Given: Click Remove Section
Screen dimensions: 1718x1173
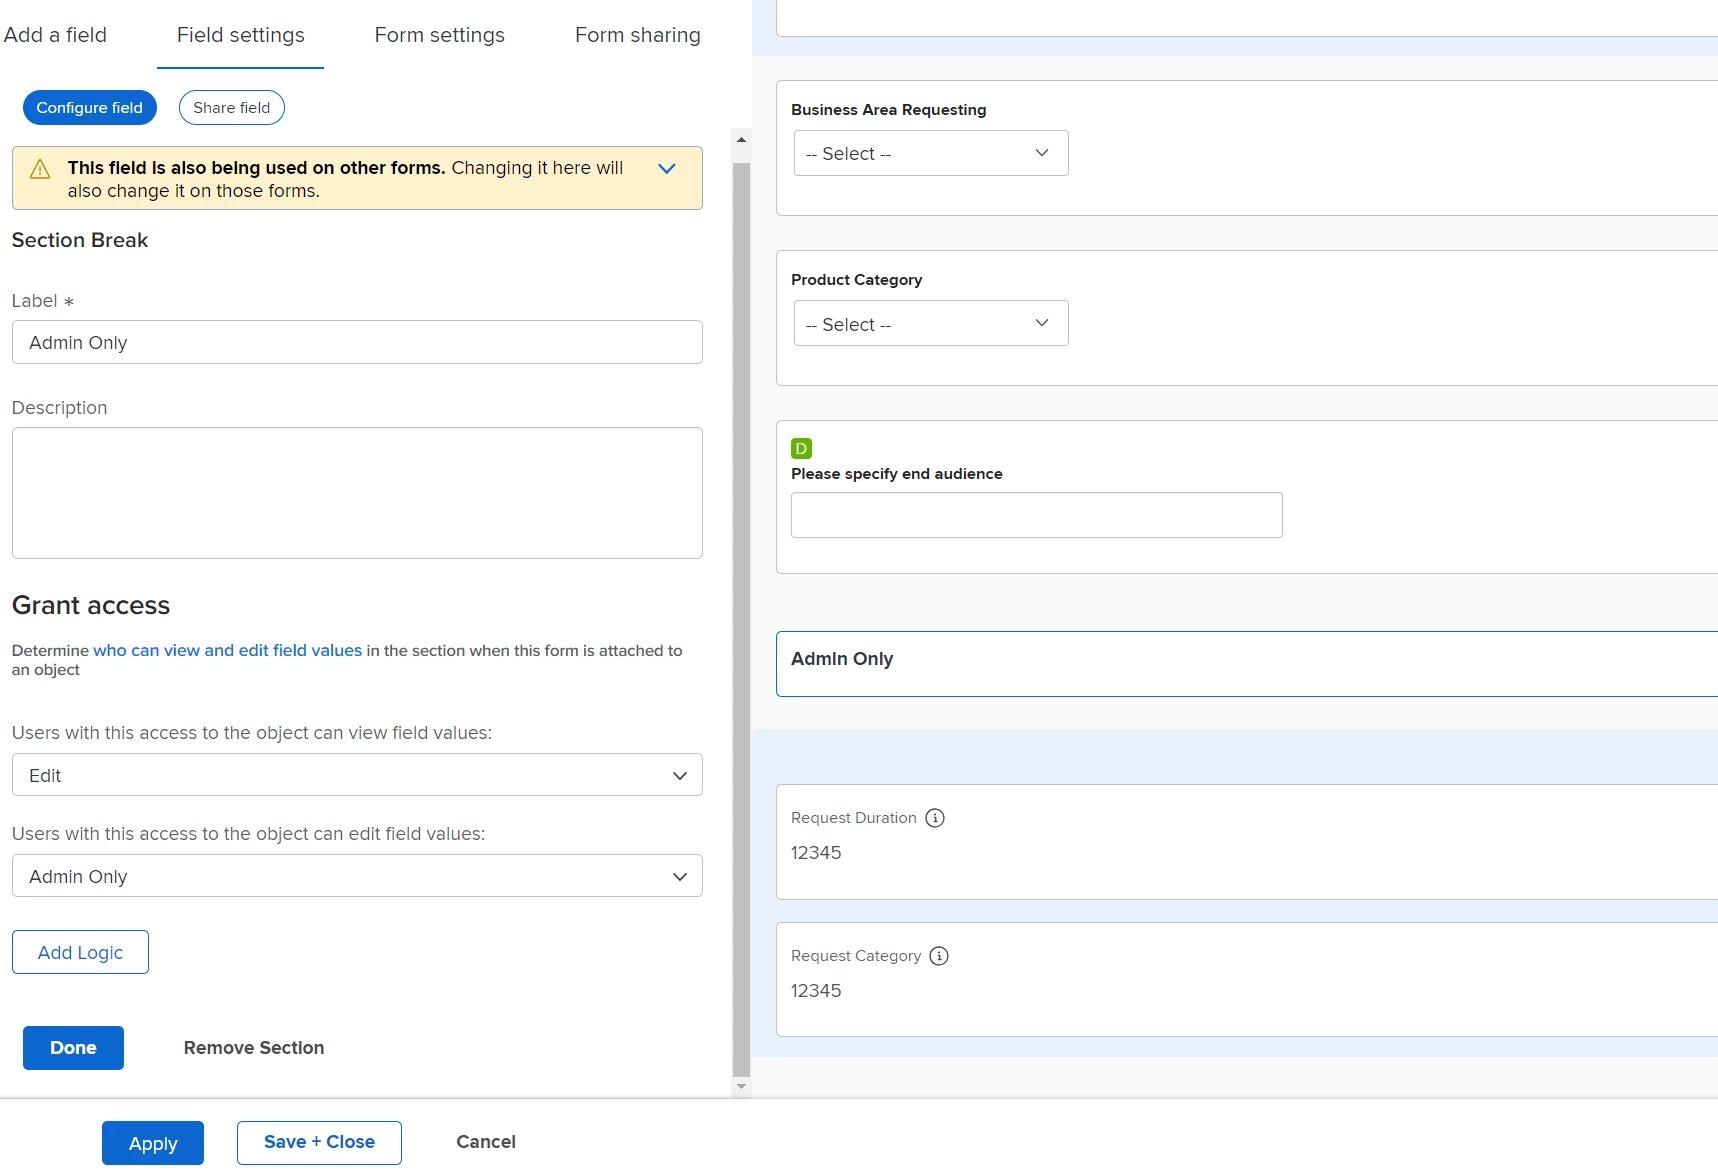Looking at the screenshot, I should (254, 1048).
